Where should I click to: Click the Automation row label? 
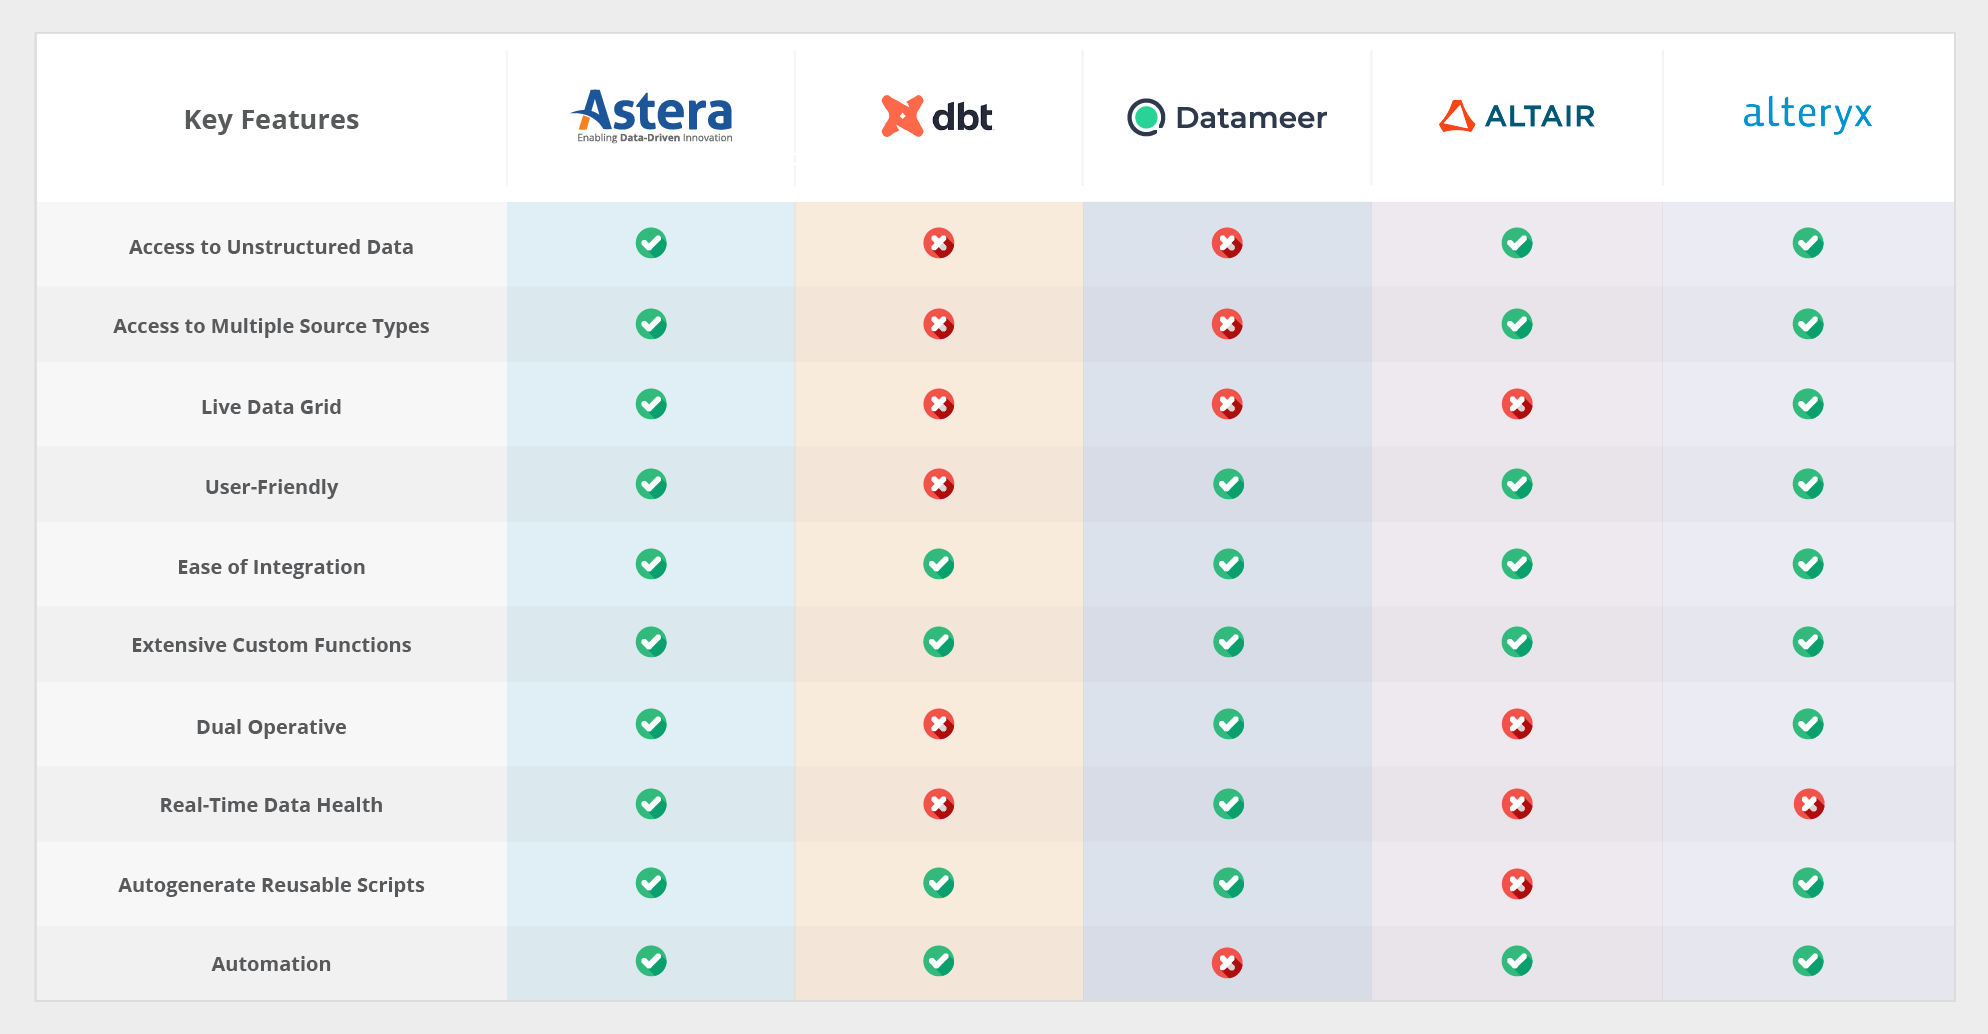click(271, 964)
